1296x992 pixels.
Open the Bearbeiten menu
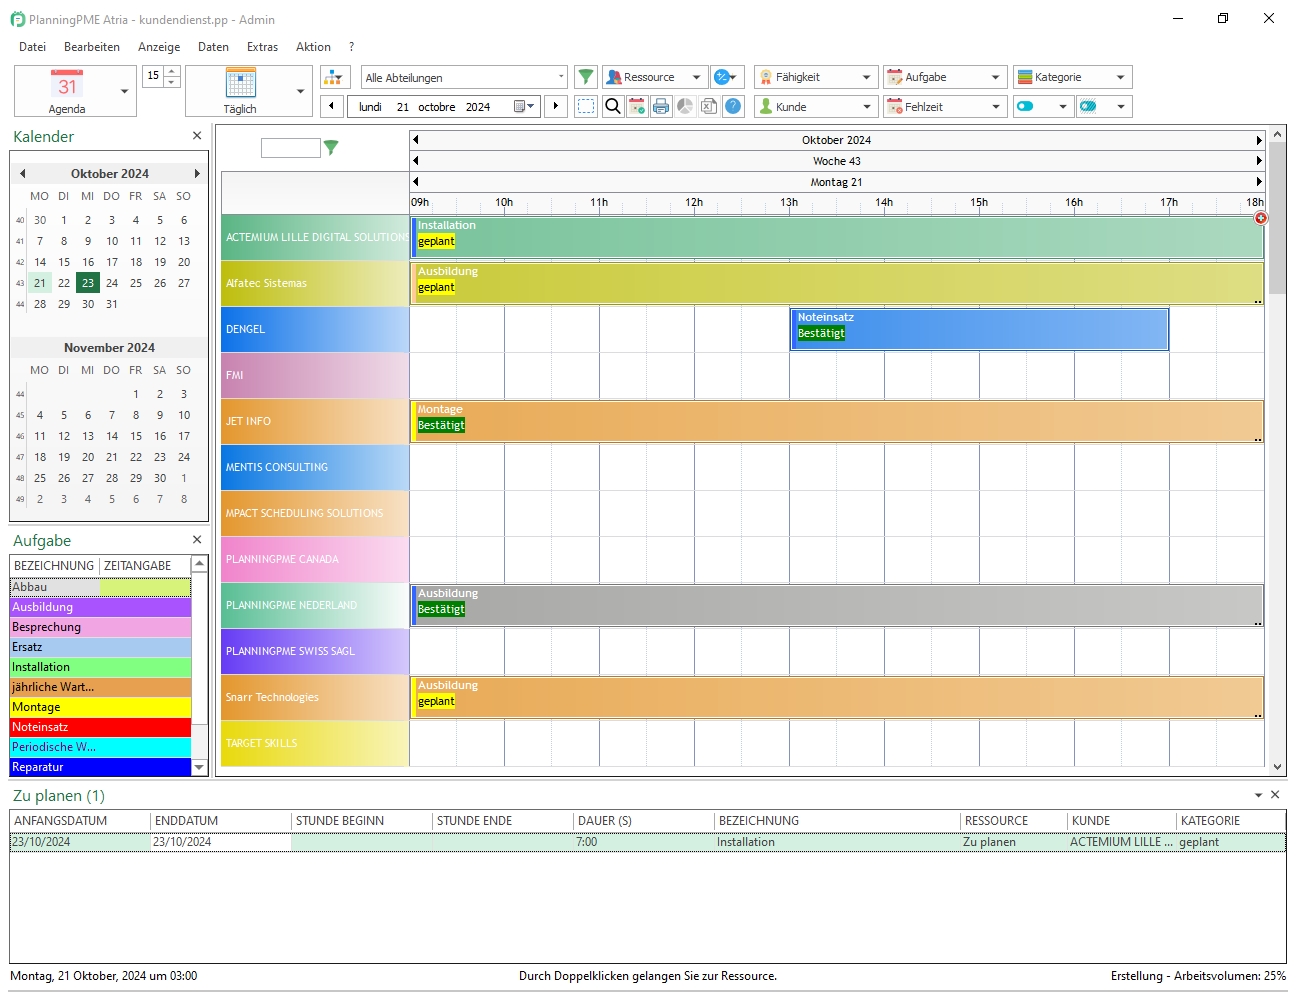pos(91,47)
